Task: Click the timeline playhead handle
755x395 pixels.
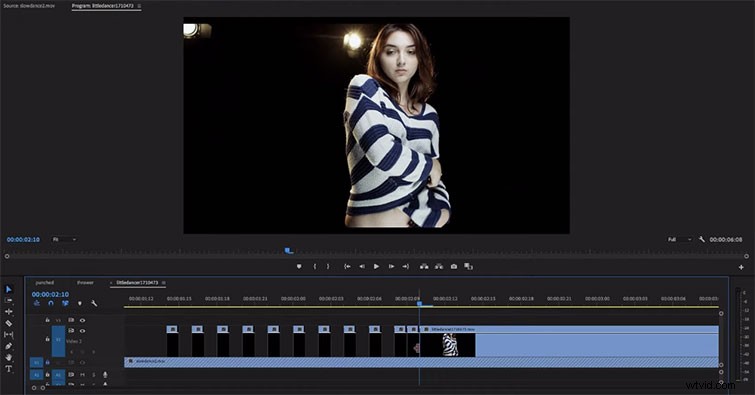Action: [419, 303]
